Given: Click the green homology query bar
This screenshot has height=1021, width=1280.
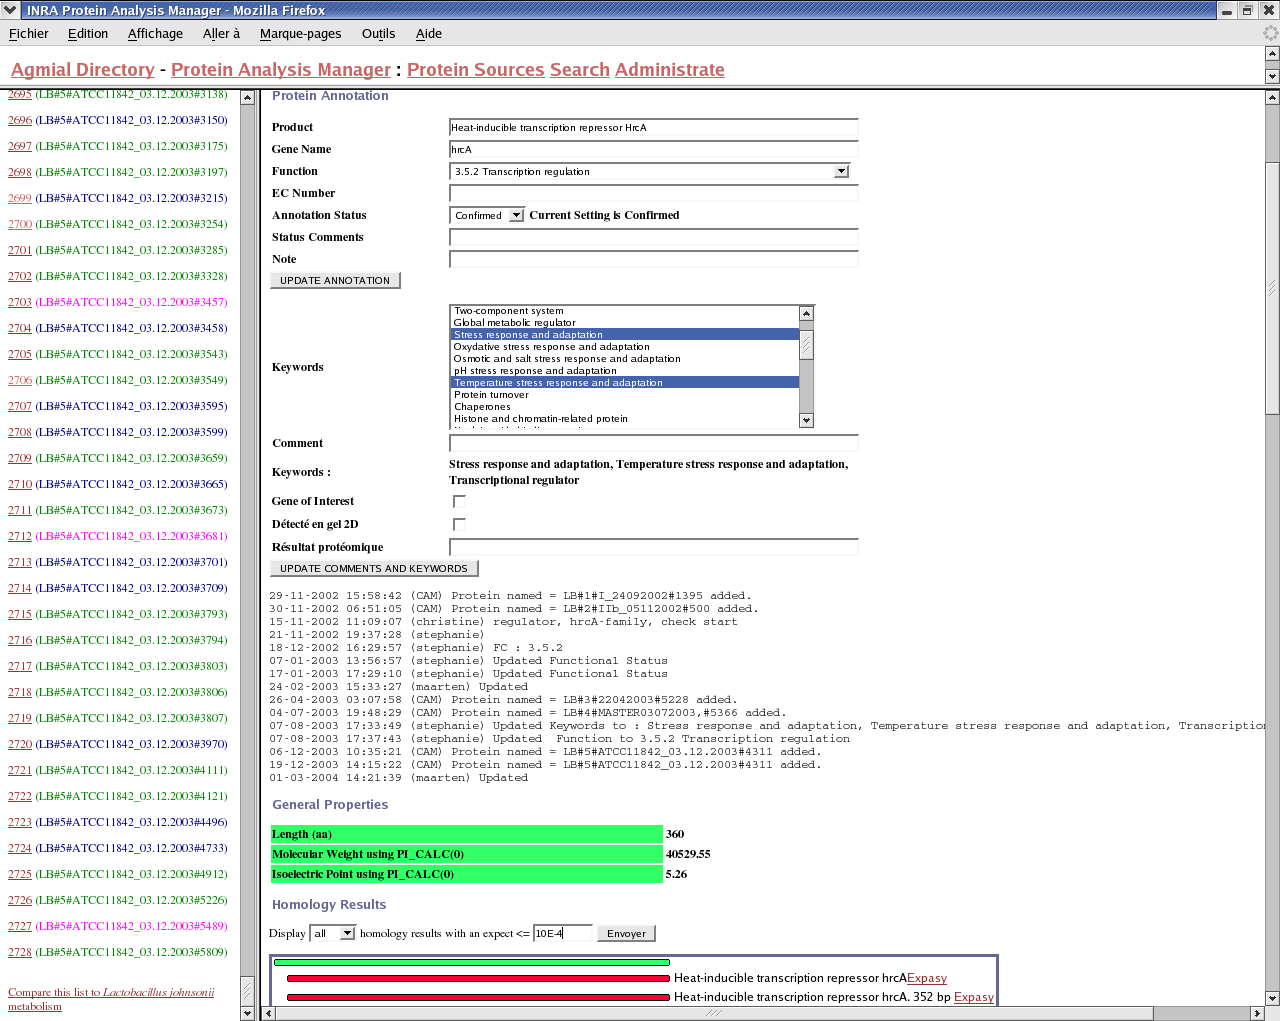Looking at the screenshot, I should click(x=471, y=963).
